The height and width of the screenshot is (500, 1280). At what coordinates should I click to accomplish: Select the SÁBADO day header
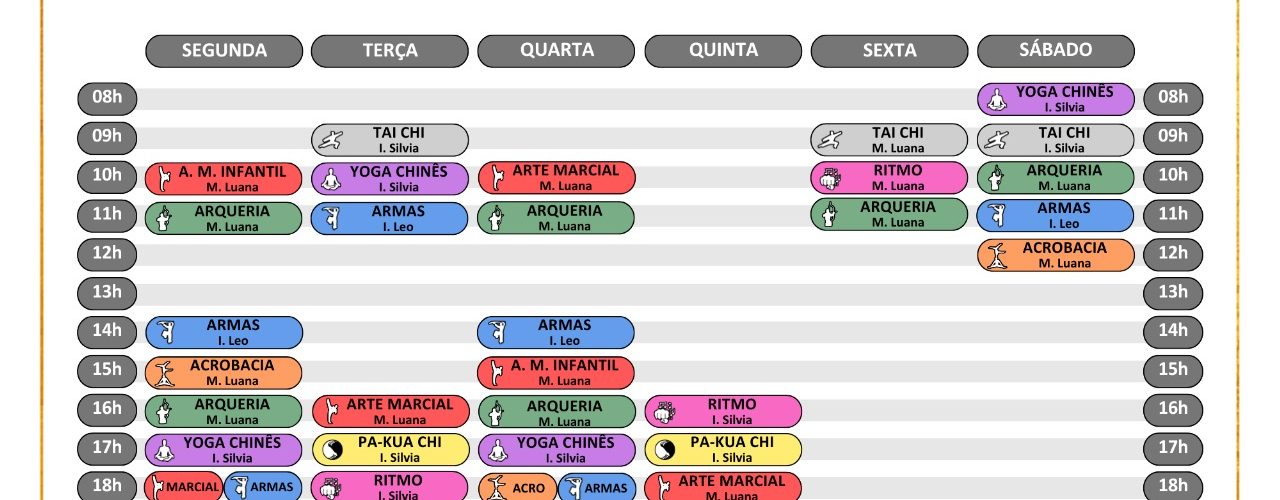1056,51
